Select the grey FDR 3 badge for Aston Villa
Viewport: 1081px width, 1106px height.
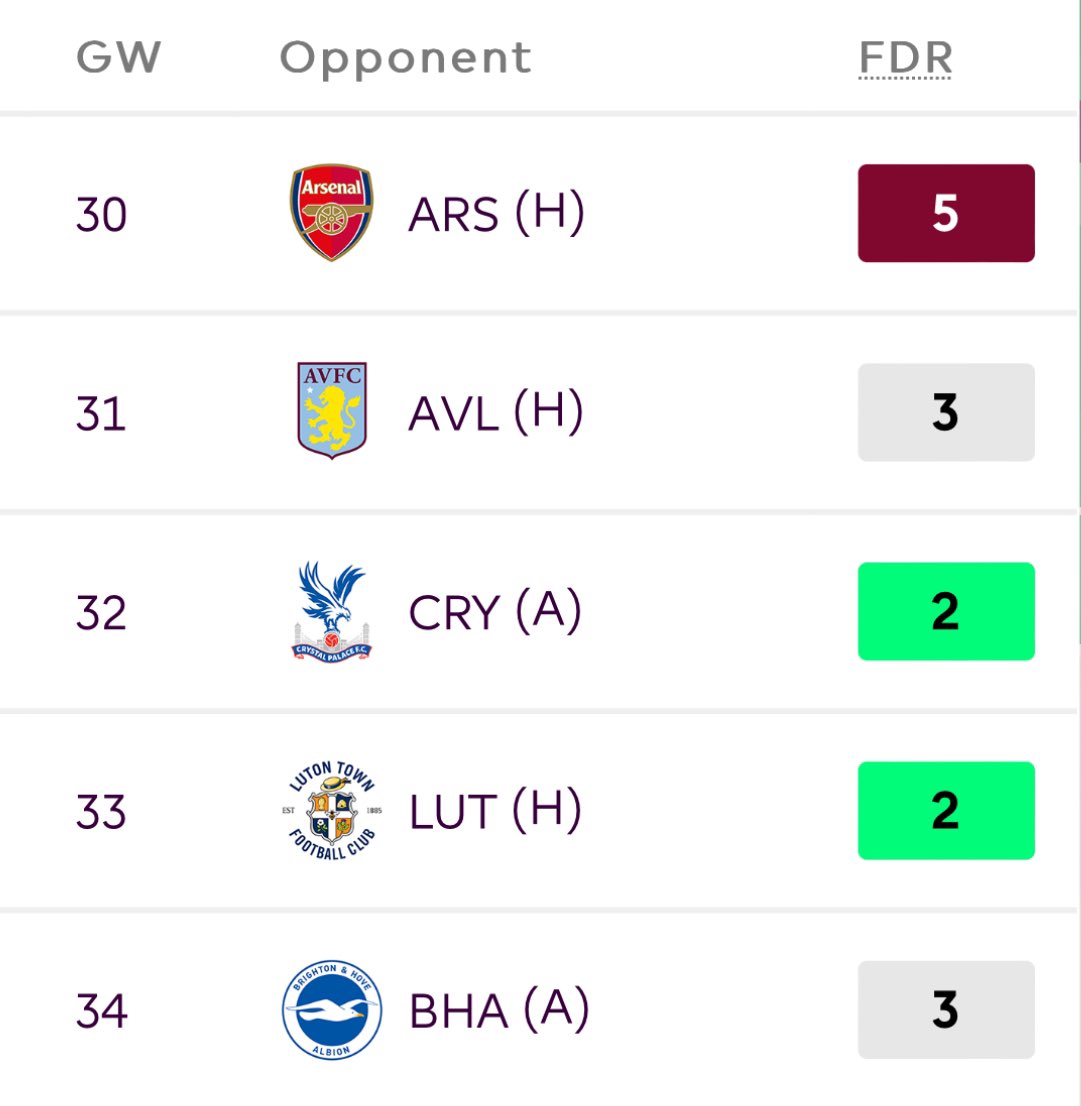pyautogui.click(x=946, y=412)
